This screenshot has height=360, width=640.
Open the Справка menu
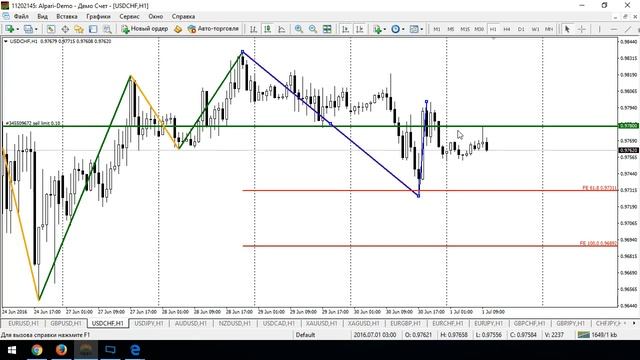(183, 17)
